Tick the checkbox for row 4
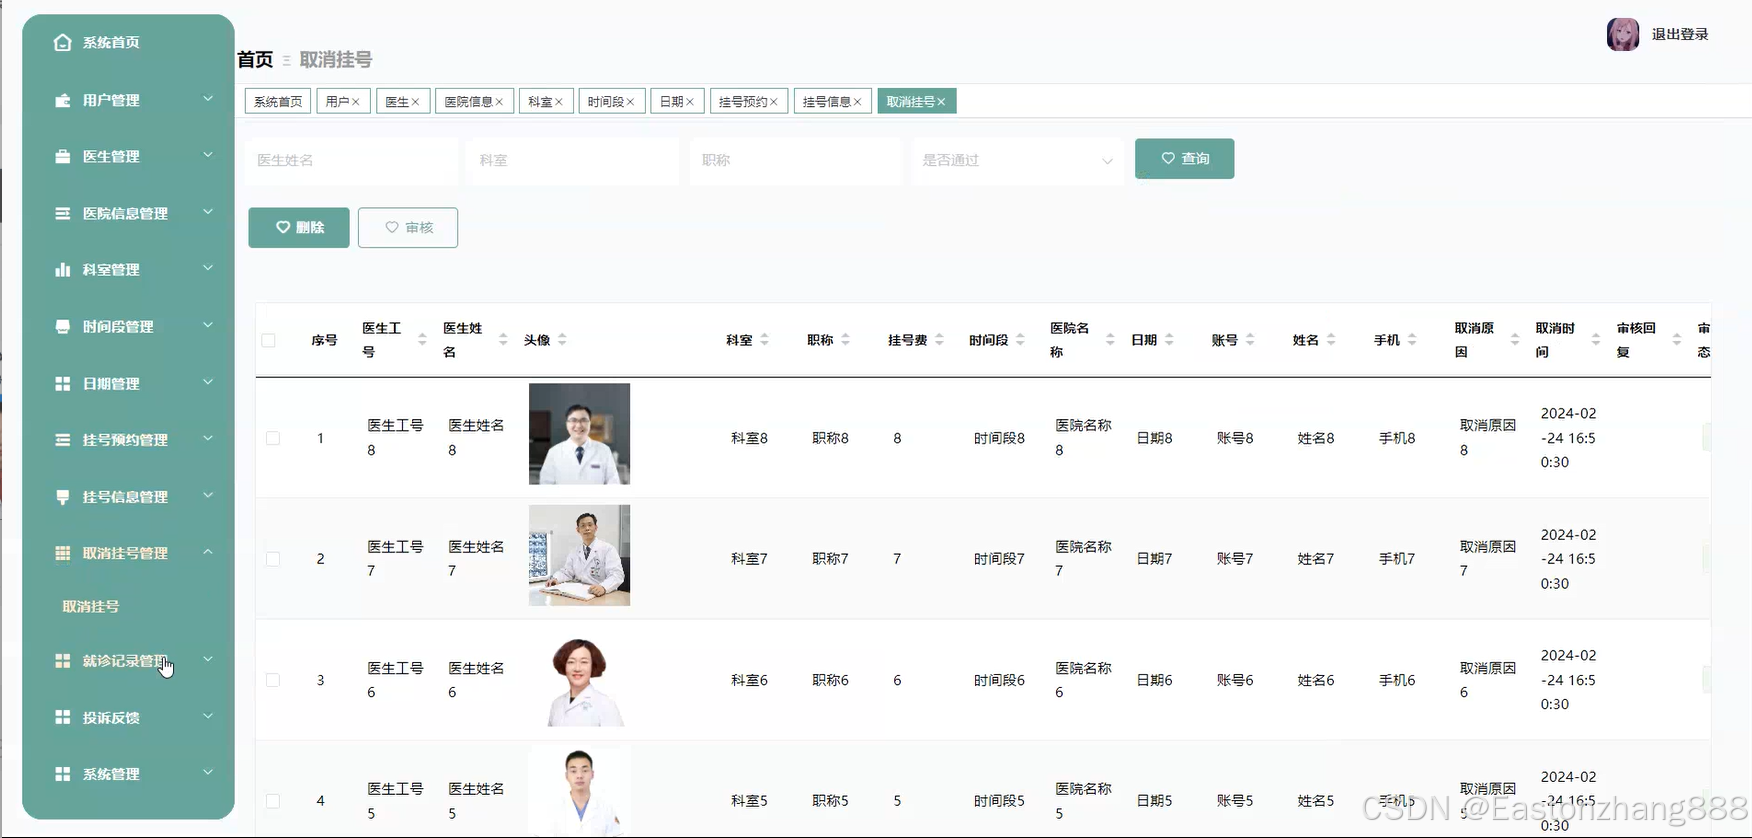The width and height of the screenshot is (1752, 838). pos(273,801)
